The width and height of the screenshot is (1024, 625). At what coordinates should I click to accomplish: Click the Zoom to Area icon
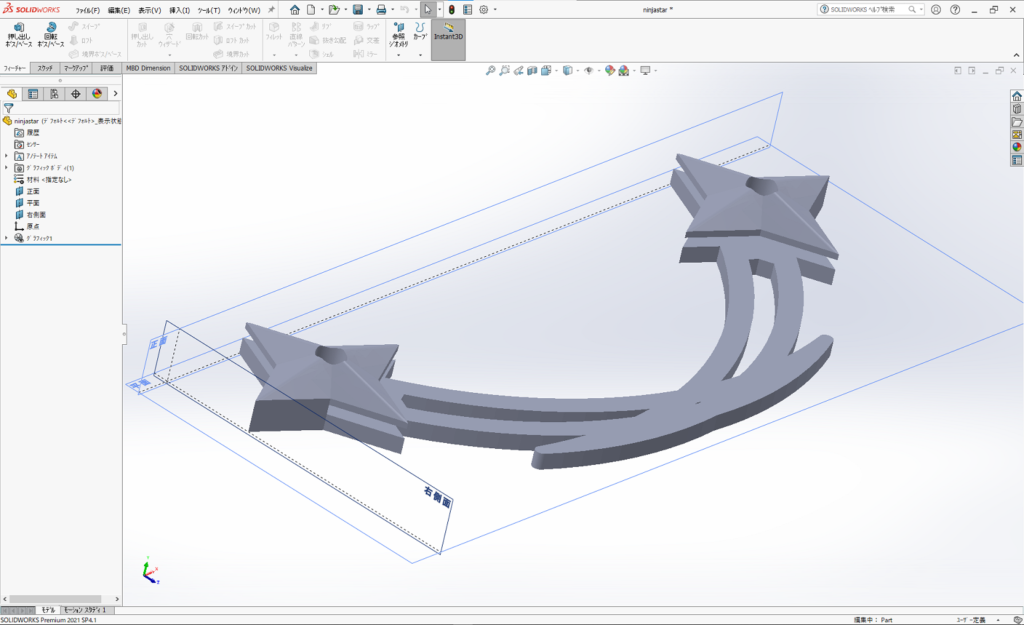click(x=504, y=71)
